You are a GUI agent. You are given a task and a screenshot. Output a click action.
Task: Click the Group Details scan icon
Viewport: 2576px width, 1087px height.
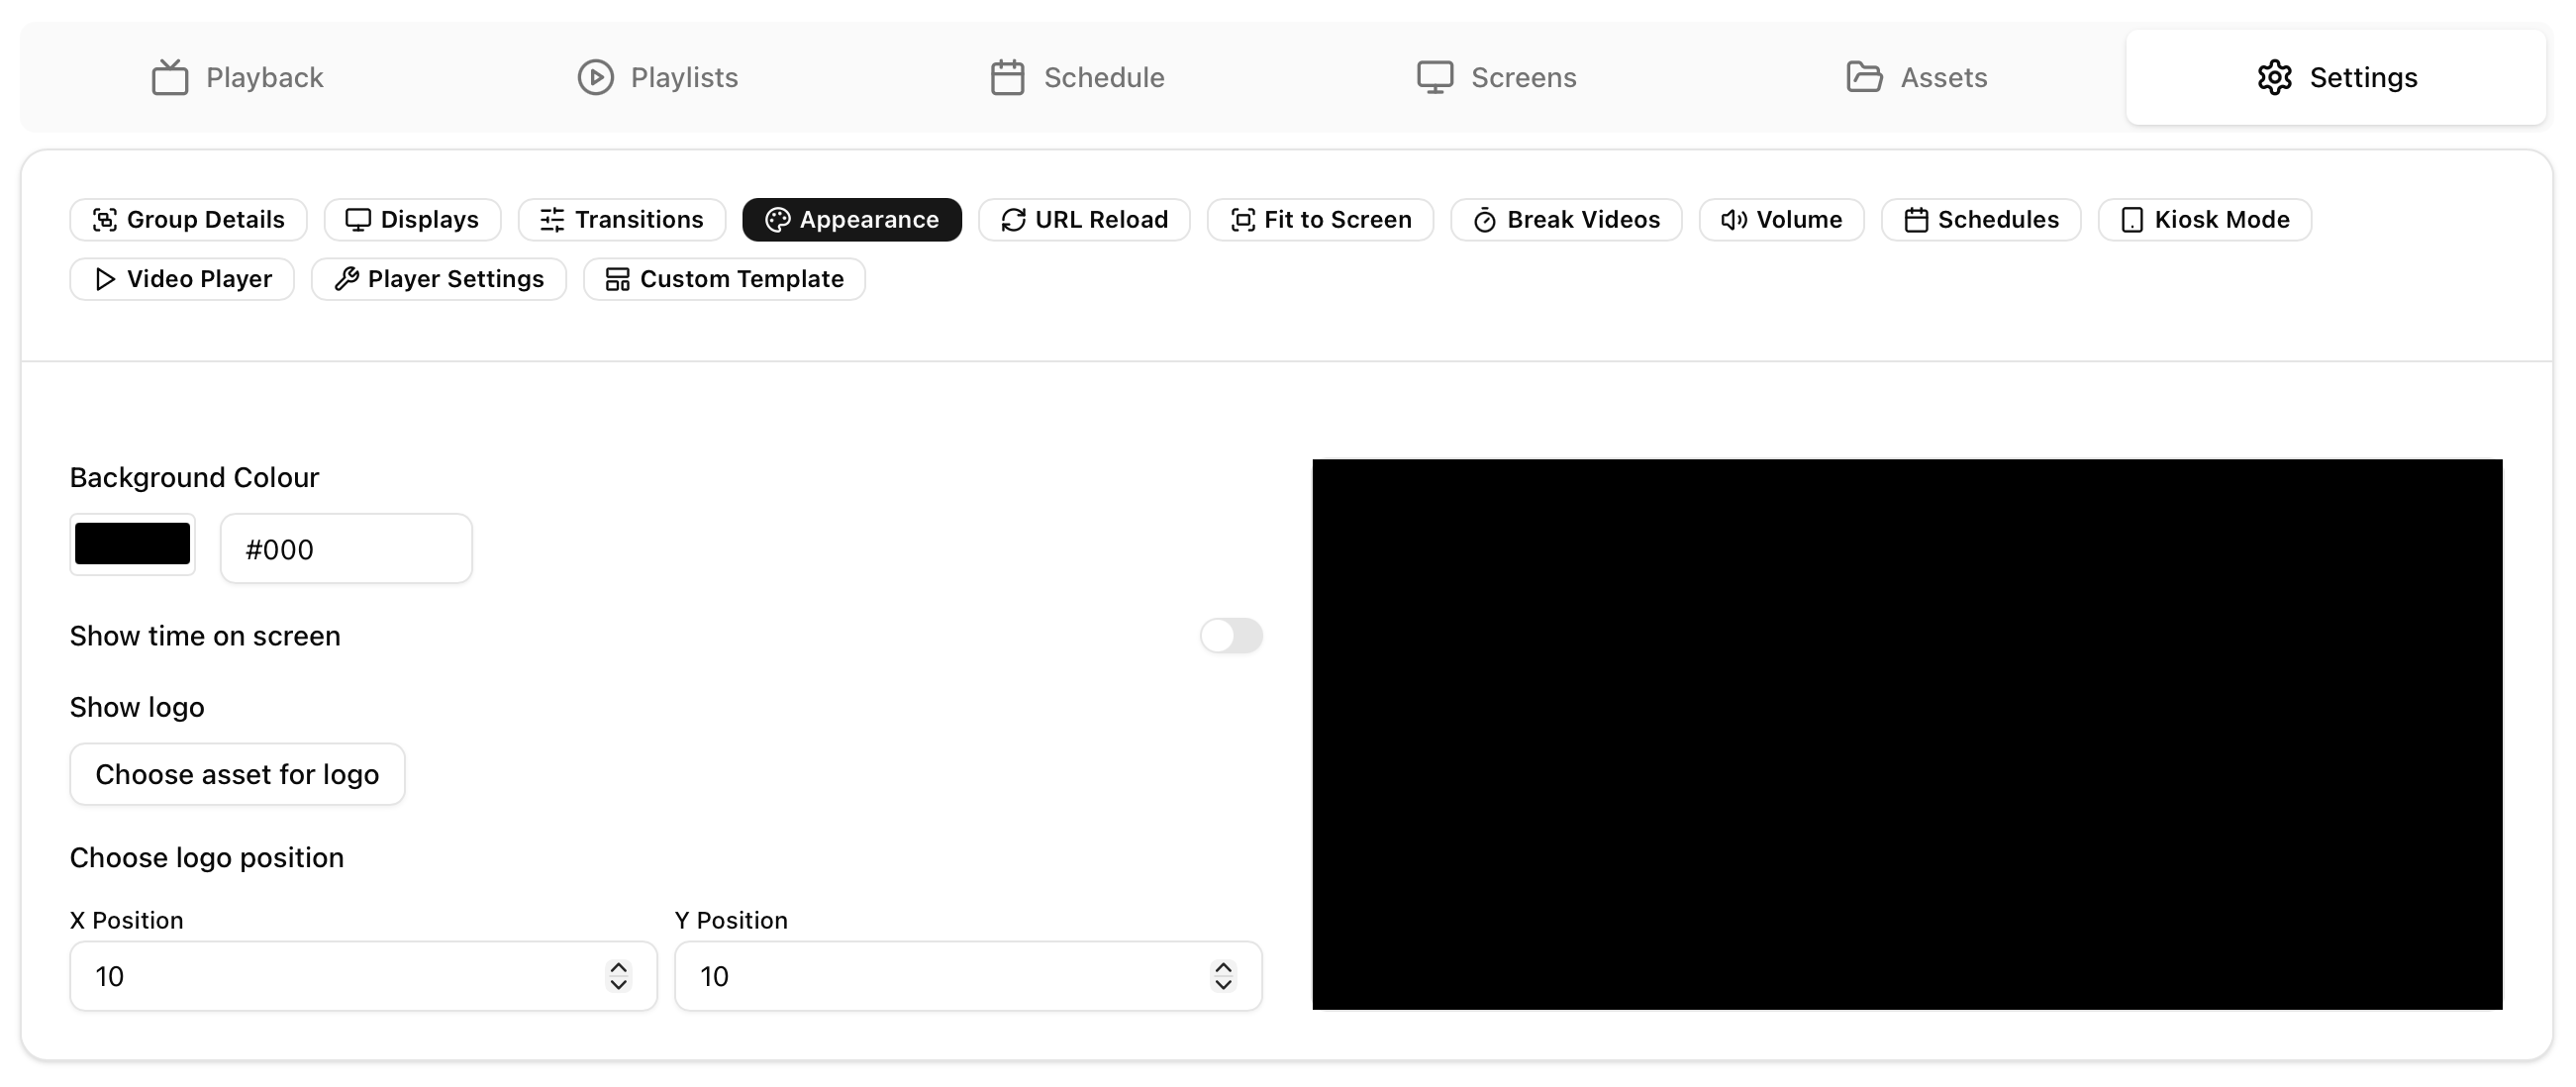click(104, 220)
